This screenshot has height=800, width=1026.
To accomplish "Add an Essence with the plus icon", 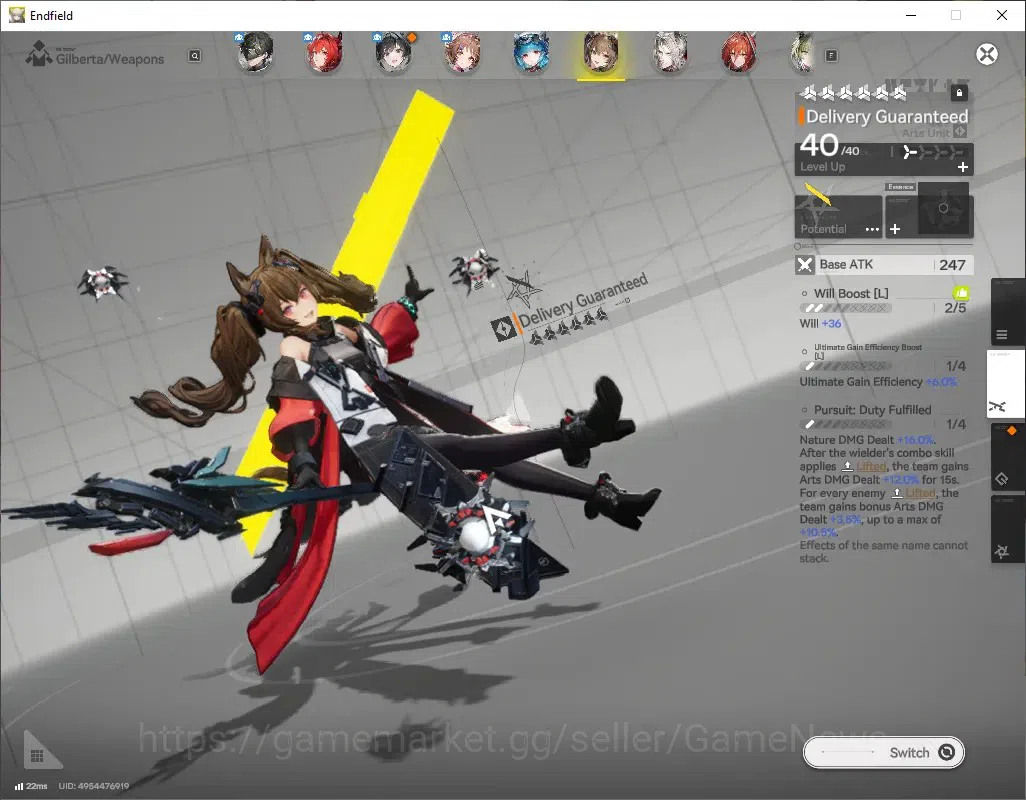I will click(x=895, y=229).
